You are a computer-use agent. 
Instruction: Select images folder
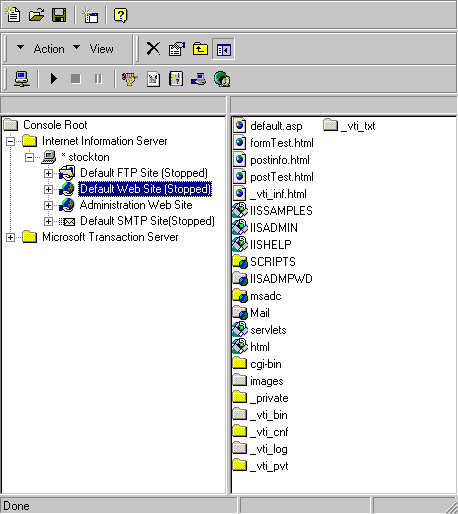pos(267,381)
